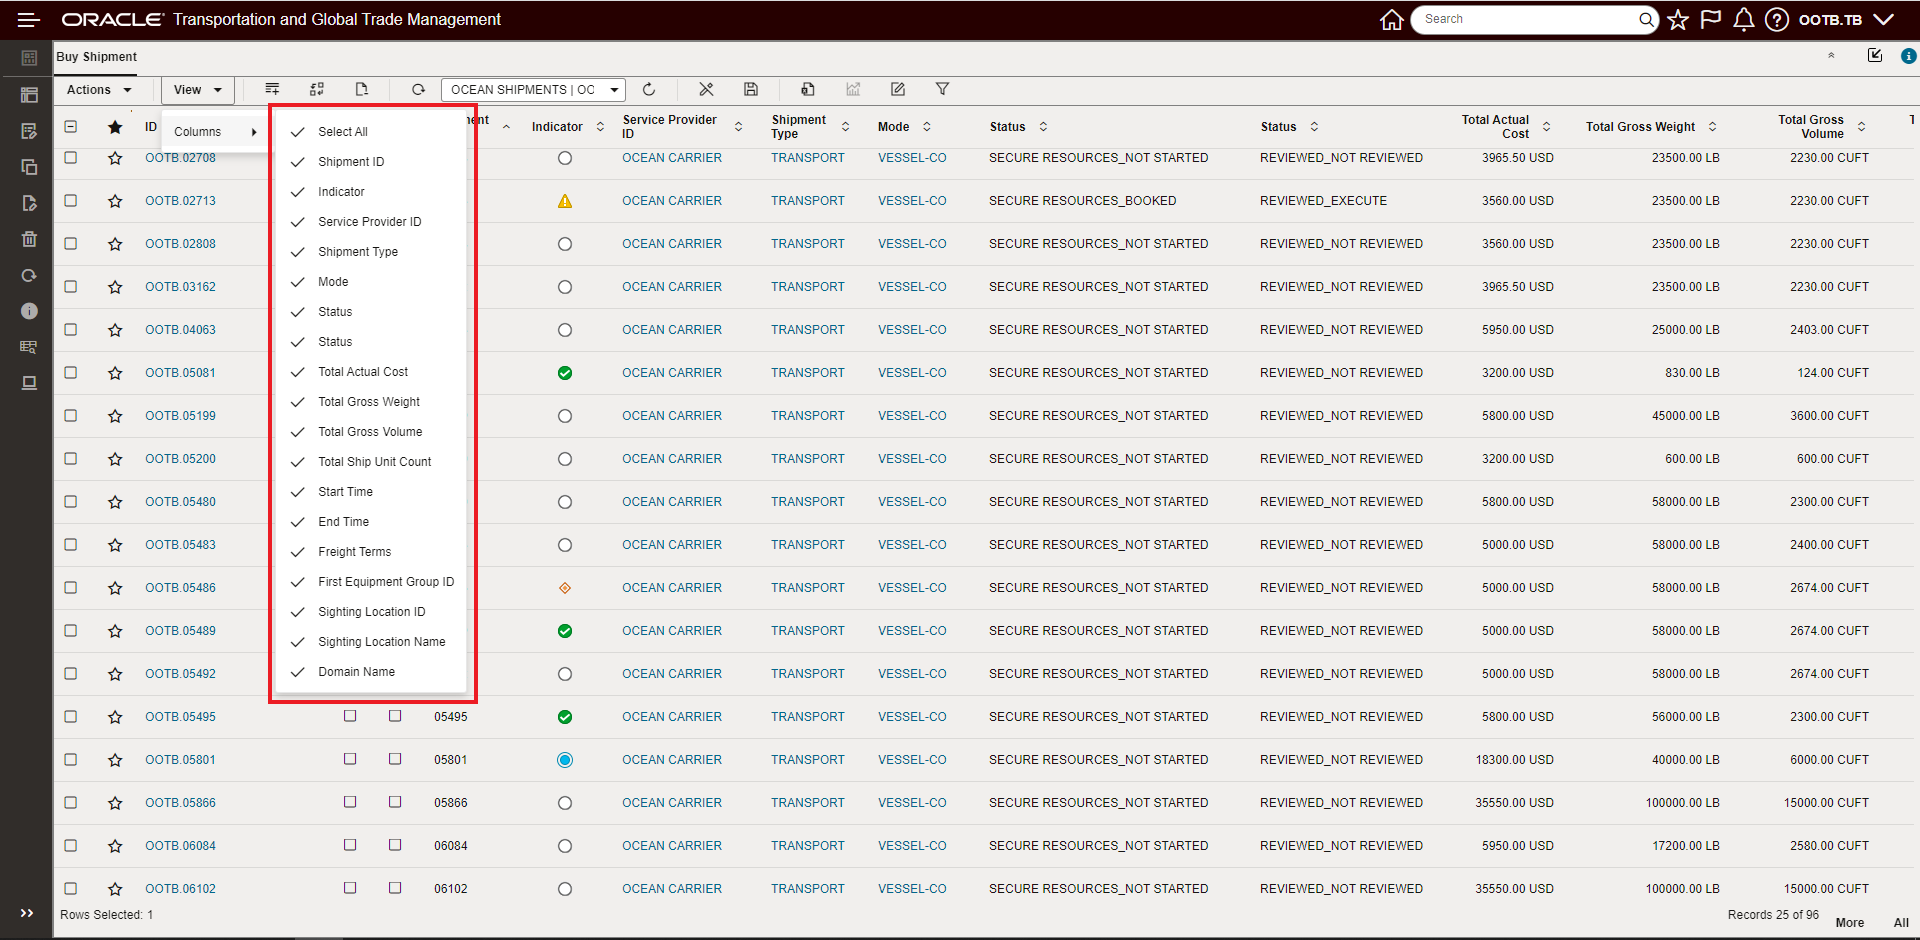Click Total Ship Unit Count menu entry
Viewport: 1920px width, 940px height.
click(374, 462)
